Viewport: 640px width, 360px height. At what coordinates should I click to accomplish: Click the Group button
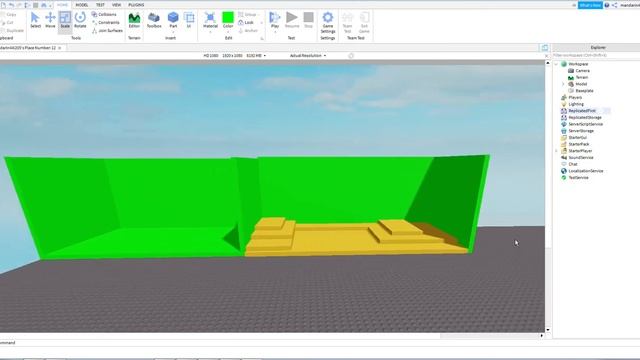tap(248, 14)
